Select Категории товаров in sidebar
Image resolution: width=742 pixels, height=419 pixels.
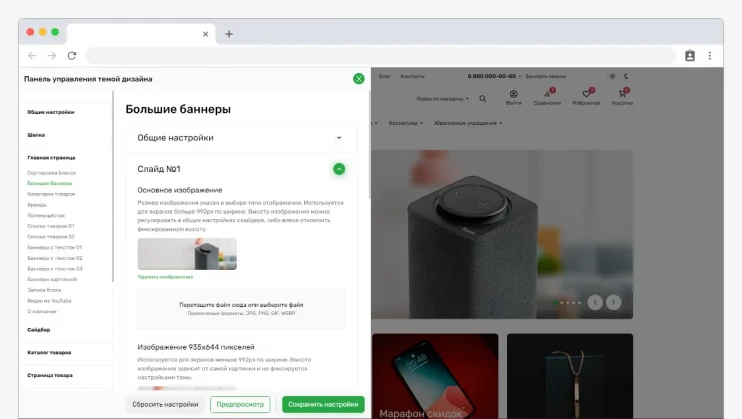tap(51, 194)
